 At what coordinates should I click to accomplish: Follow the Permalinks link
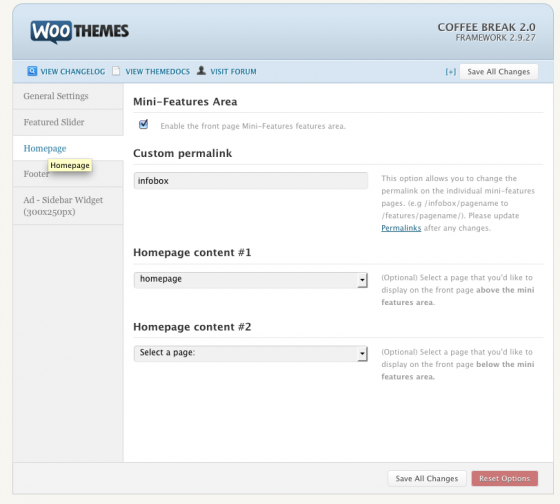401,228
